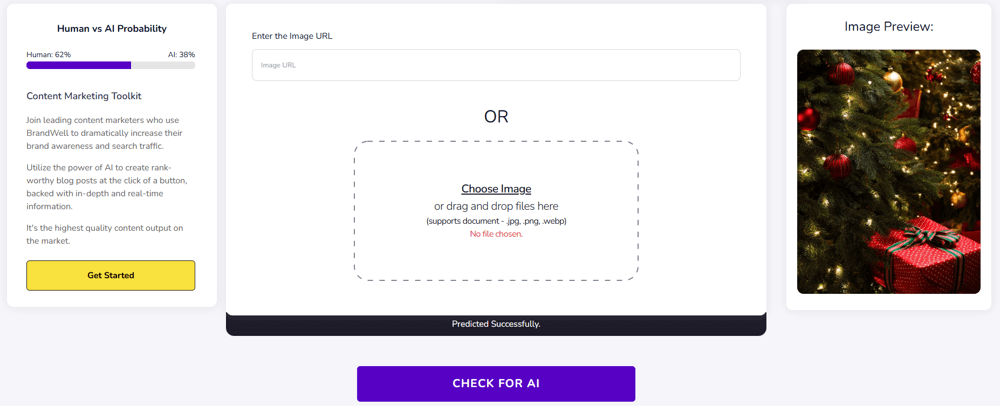Viewport: 1000px width, 406px height.
Task: Click the "AI: 38%" label
Action: pos(181,54)
